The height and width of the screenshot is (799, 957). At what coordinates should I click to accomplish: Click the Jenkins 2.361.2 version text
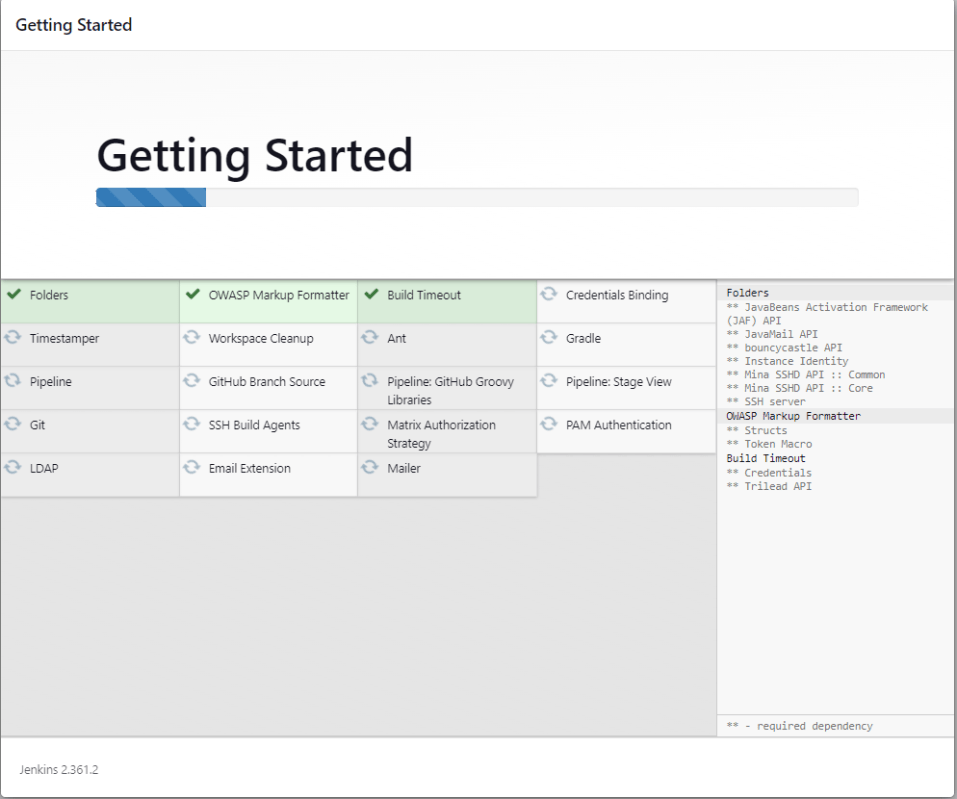(x=59, y=770)
